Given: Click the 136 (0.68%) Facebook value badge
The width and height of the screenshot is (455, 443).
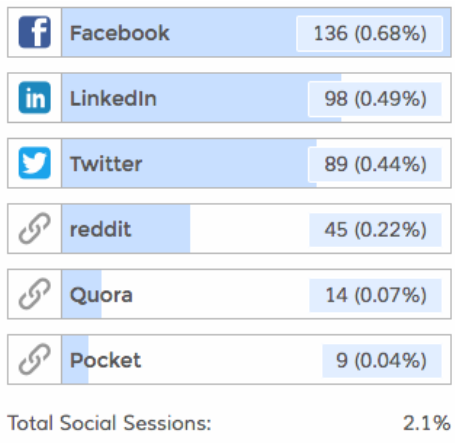Looking at the screenshot, I should [x=370, y=33].
